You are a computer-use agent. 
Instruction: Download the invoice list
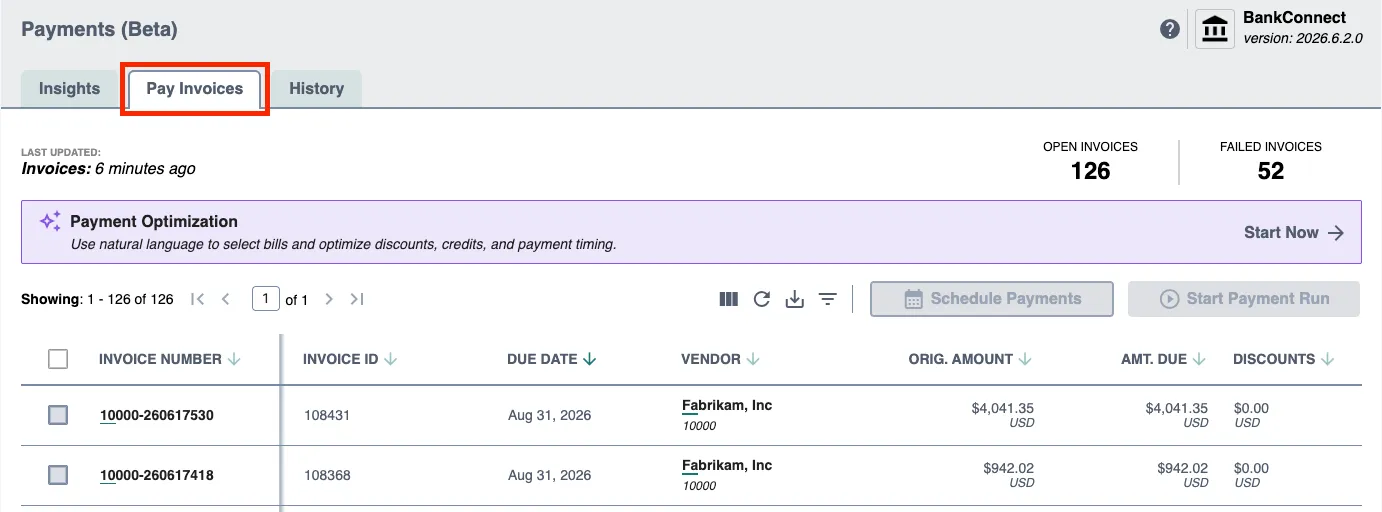795,299
